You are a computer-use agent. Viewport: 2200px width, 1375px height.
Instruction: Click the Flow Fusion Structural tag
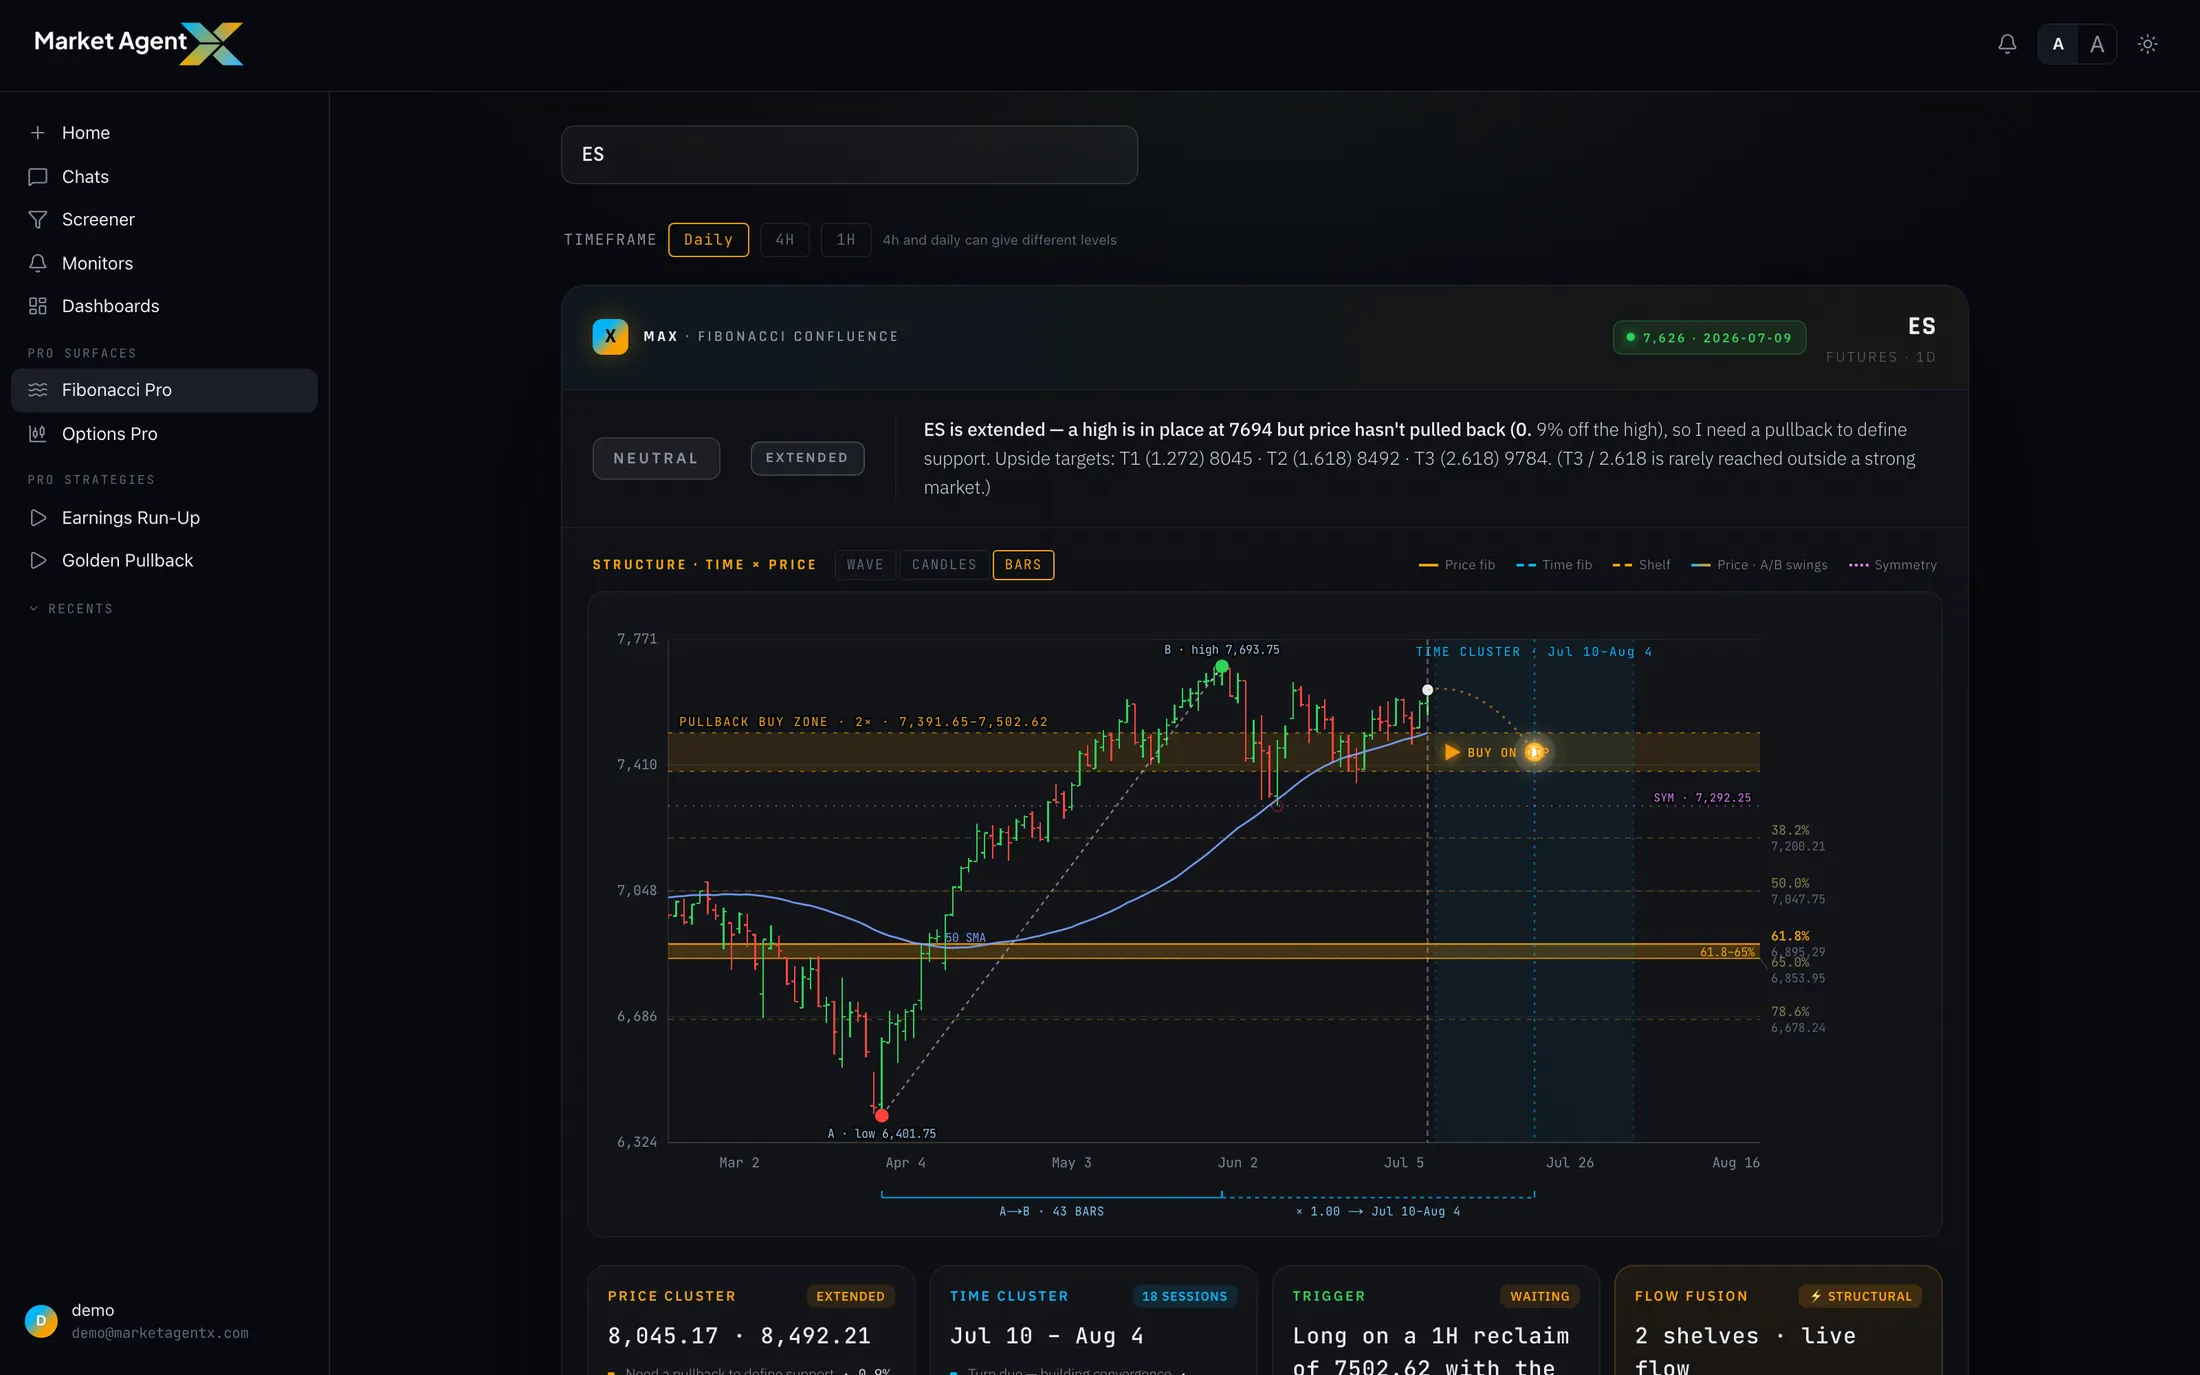(x=1860, y=1297)
